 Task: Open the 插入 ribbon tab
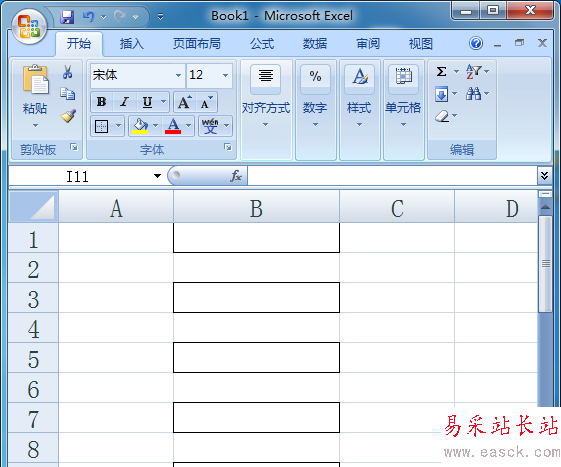click(132, 44)
